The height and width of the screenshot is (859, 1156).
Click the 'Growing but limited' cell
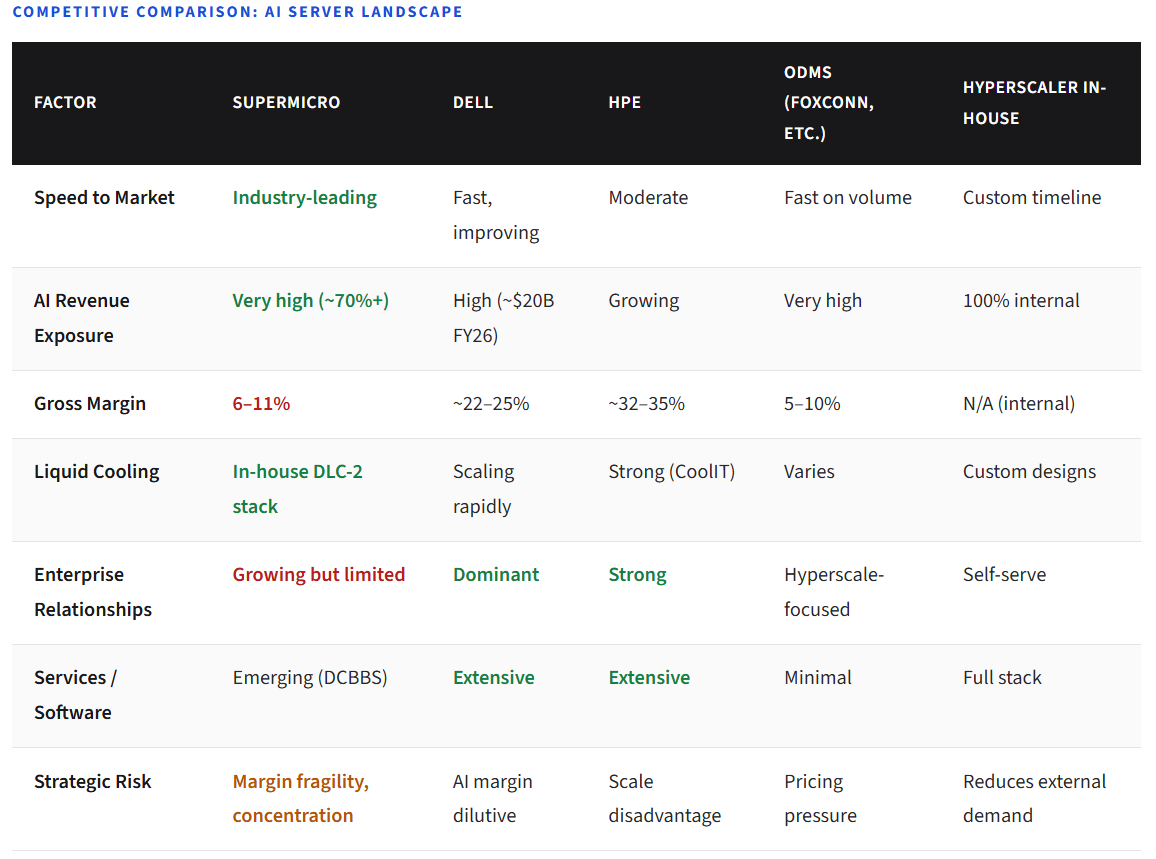point(318,575)
